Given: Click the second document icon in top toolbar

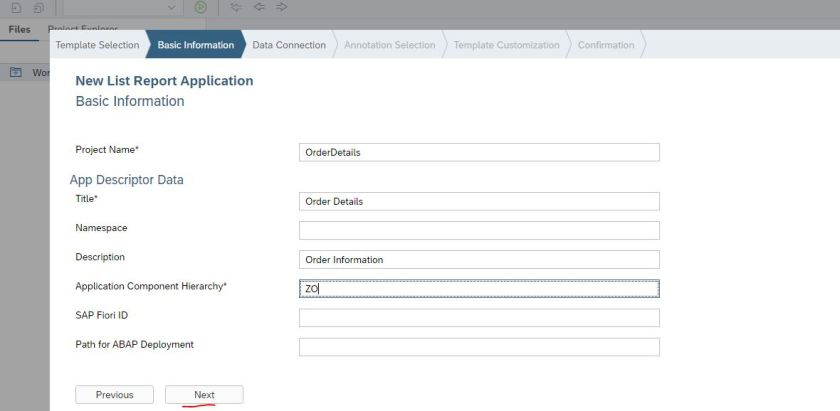Looking at the screenshot, I should [37, 7].
